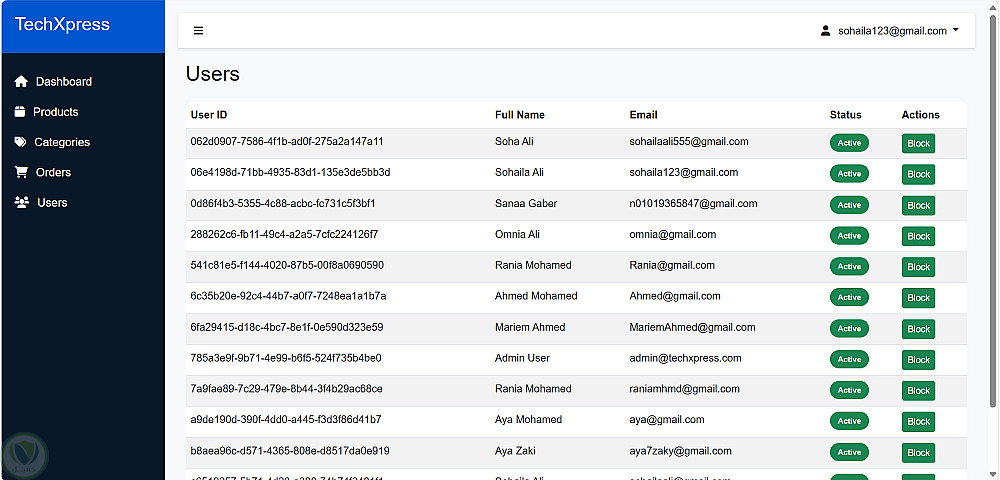The width and height of the screenshot is (1000, 480).
Task: Block the user Soha Ali
Action: (x=918, y=144)
